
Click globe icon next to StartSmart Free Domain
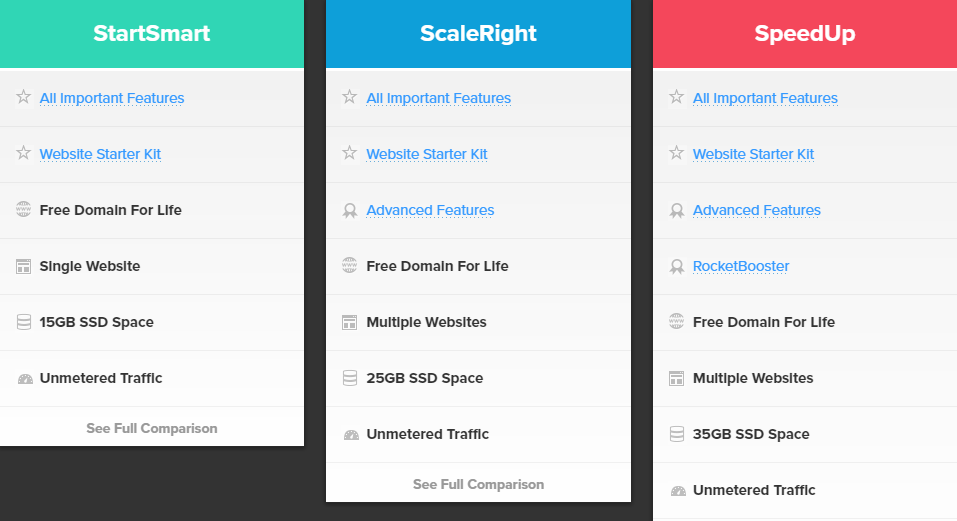tap(24, 210)
